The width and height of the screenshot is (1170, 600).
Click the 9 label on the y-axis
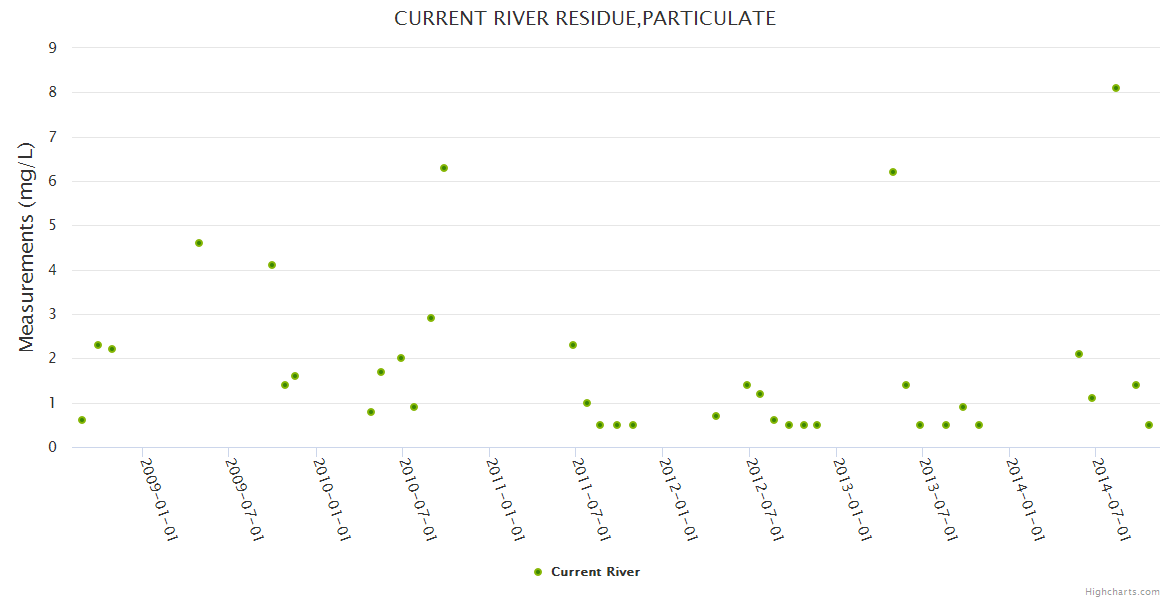tap(52, 48)
